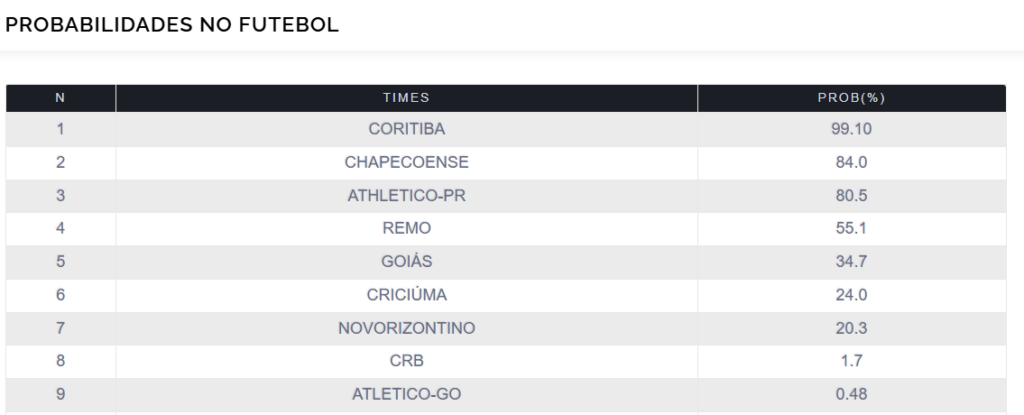Viewport: 1024px width, 415px height.
Task: Click the 84.0 probability cell
Action: pyautogui.click(x=851, y=162)
